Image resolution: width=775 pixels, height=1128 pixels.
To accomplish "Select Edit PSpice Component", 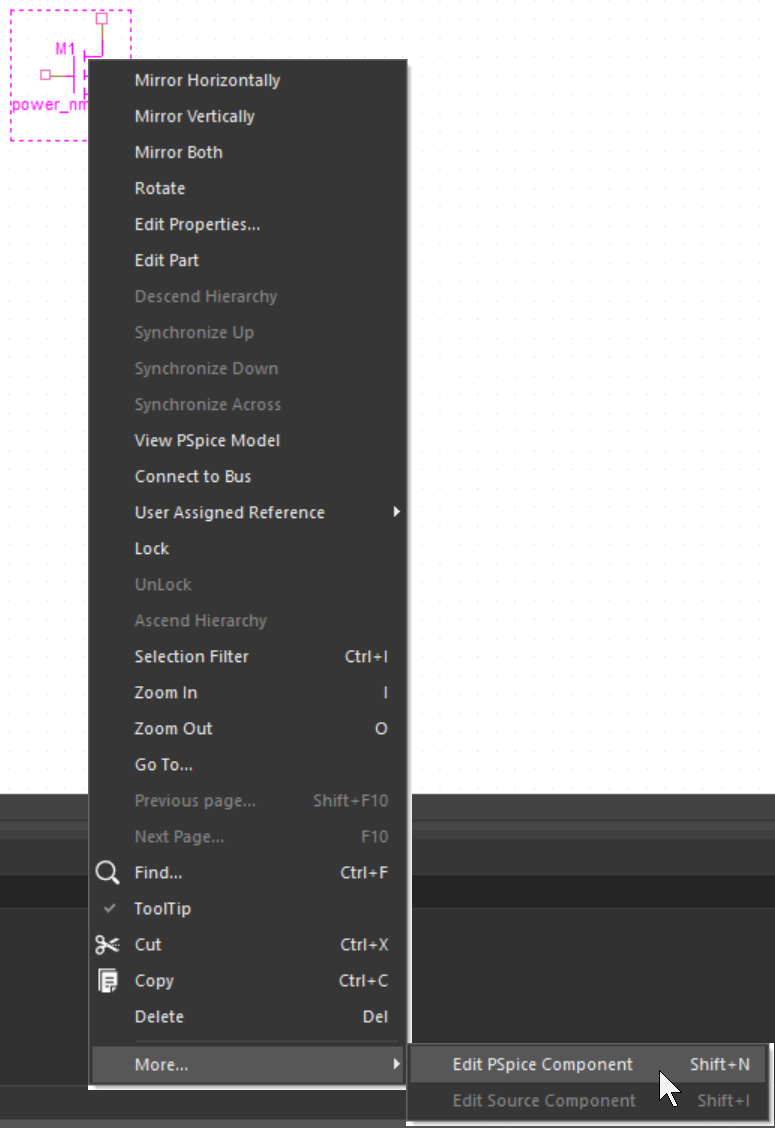I will coord(542,1064).
